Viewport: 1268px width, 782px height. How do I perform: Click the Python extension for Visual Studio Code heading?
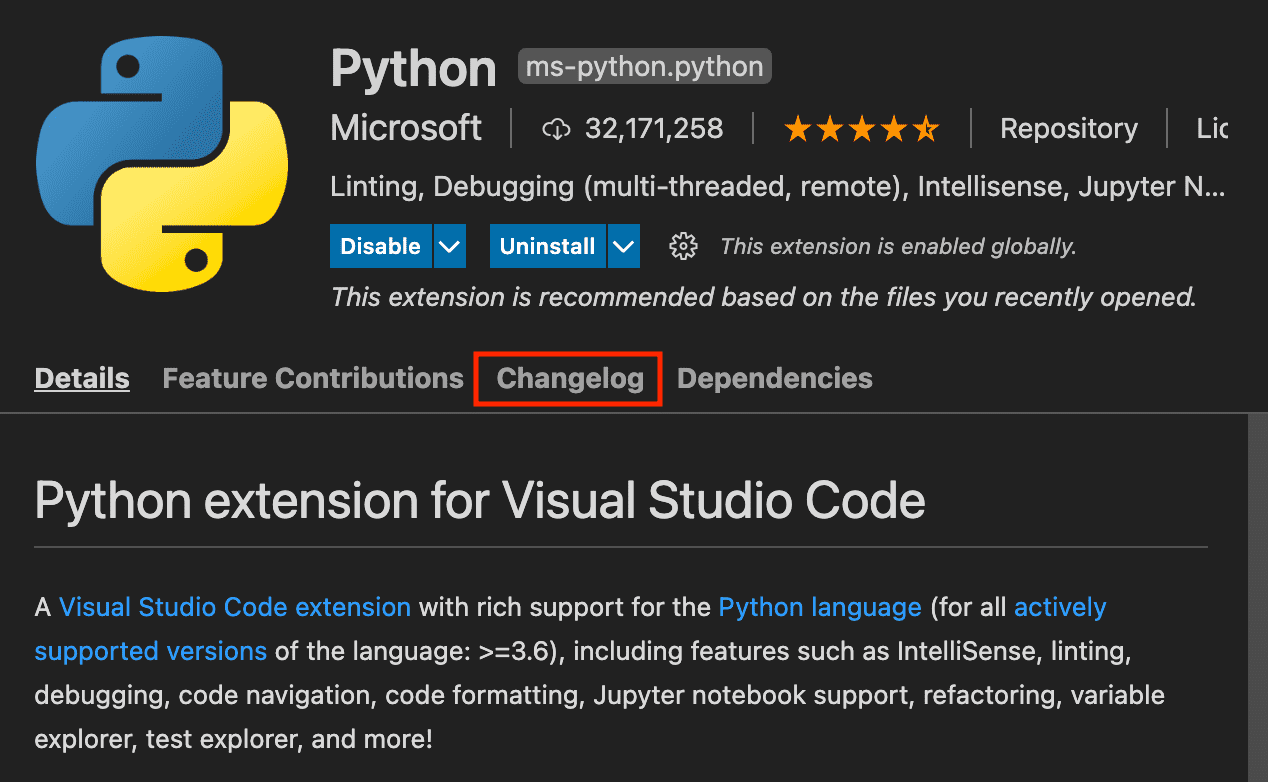pyautogui.click(x=480, y=500)
